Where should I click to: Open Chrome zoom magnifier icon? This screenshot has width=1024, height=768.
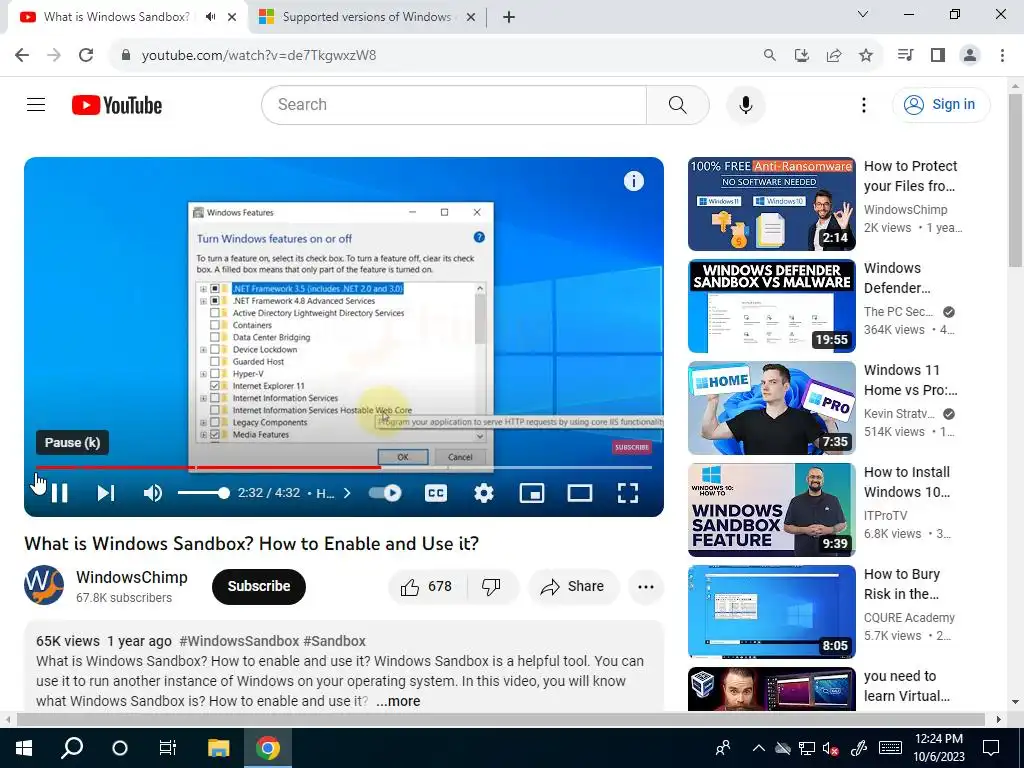(770, 55)
